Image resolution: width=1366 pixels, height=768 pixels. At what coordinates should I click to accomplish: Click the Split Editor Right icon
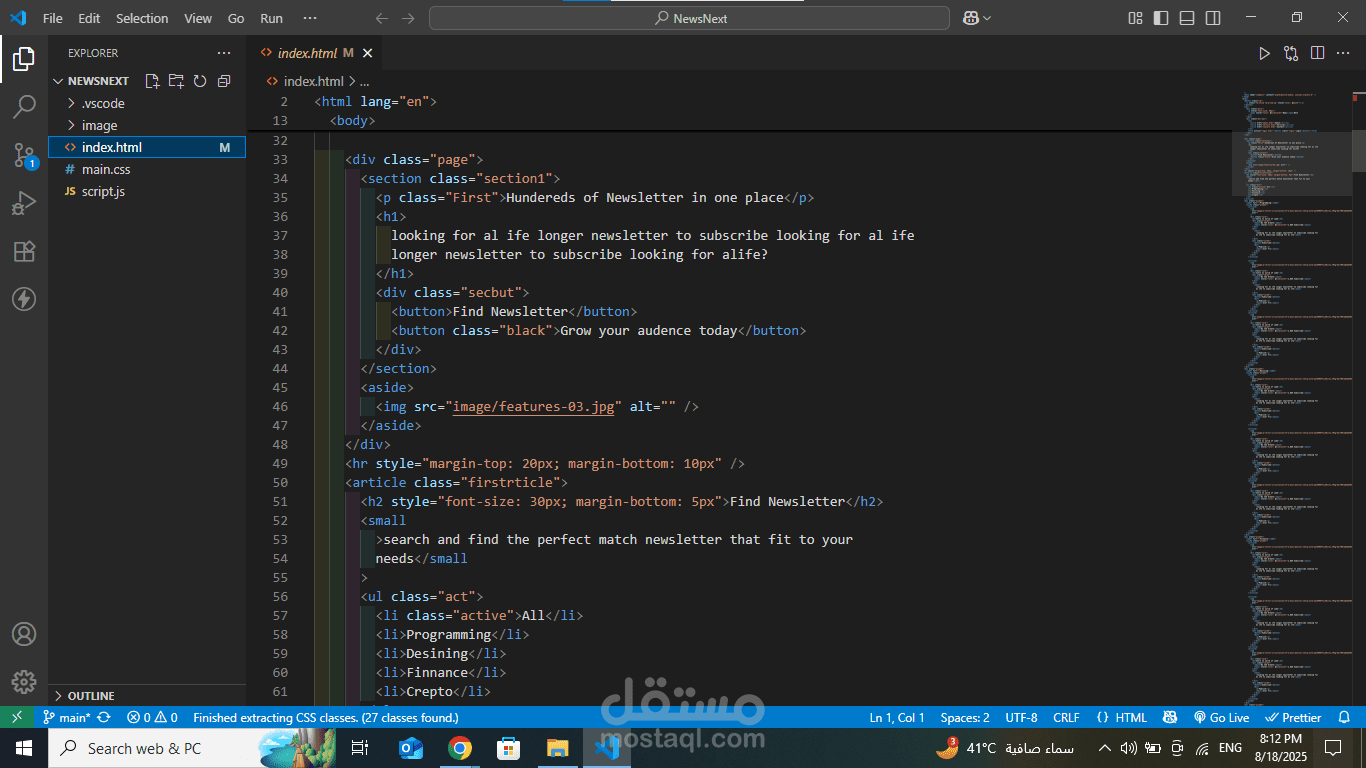coord(1318,53)
